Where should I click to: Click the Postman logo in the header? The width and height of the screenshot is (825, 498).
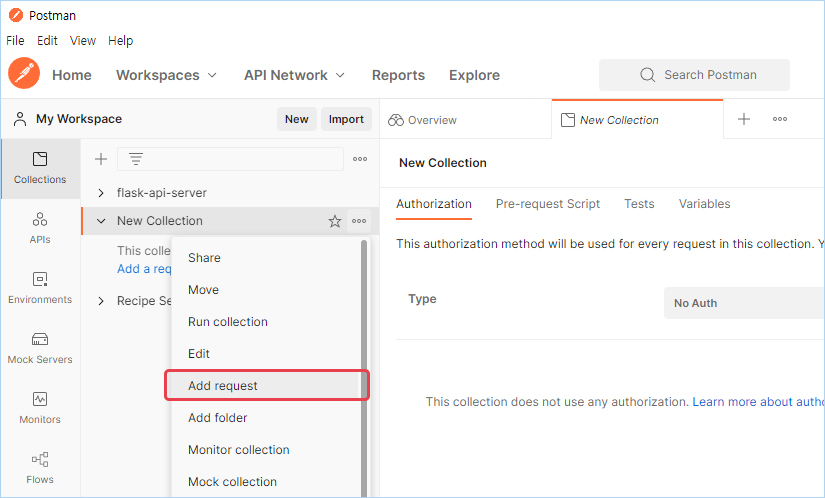[x=24, y=73]
